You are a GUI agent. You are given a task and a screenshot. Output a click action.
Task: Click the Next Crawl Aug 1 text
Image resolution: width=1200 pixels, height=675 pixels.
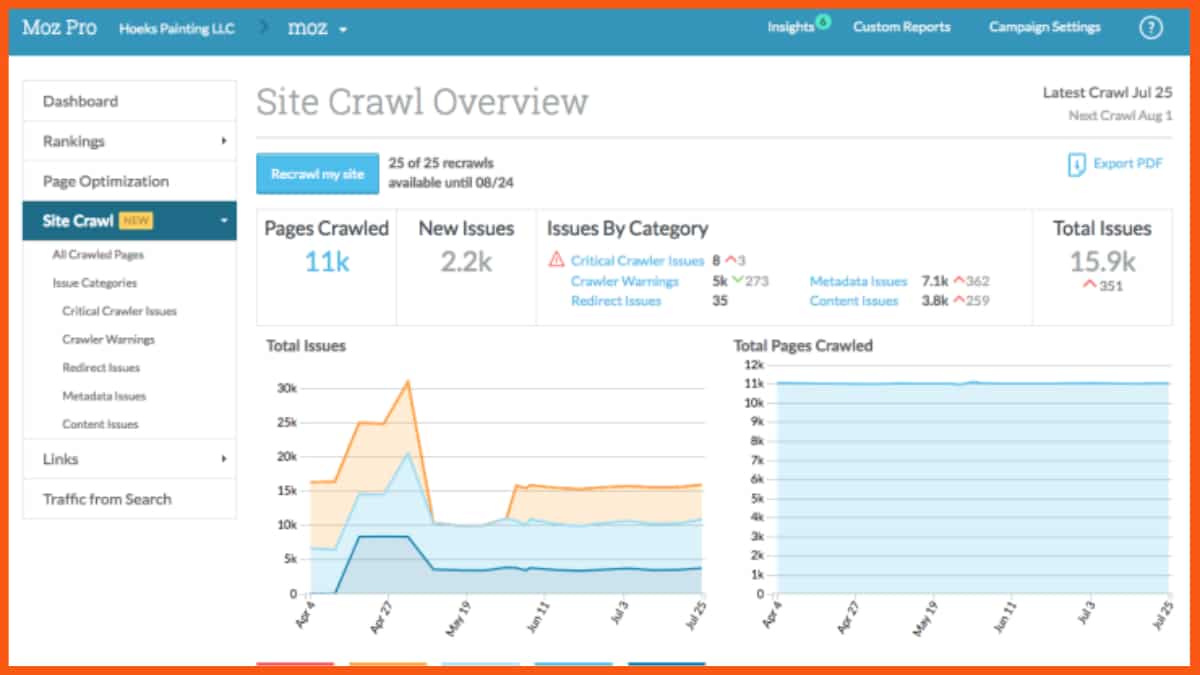1120,116
